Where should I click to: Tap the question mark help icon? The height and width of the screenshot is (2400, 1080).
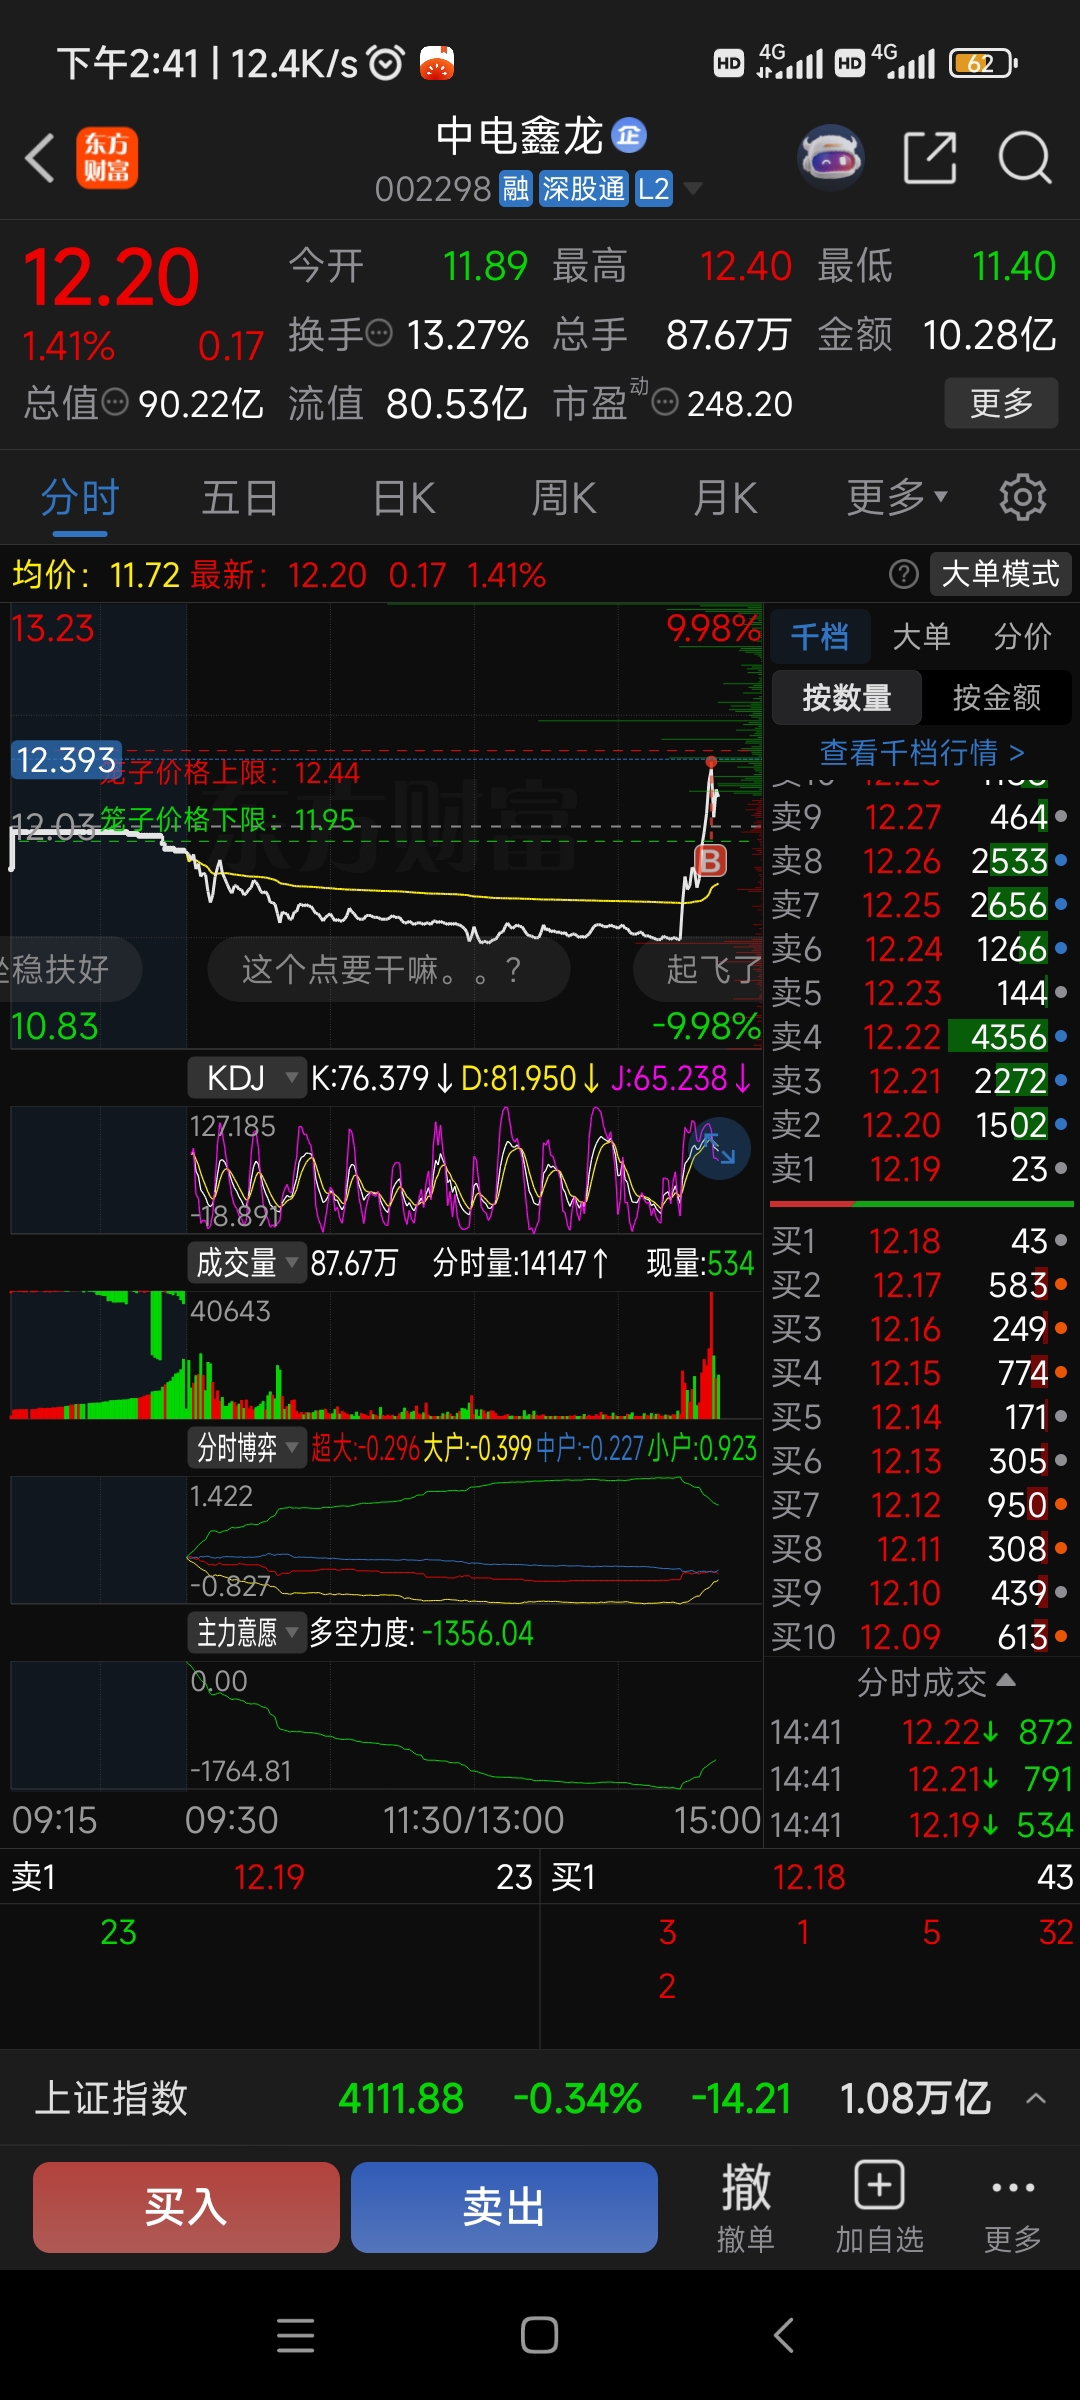(904, 574)
